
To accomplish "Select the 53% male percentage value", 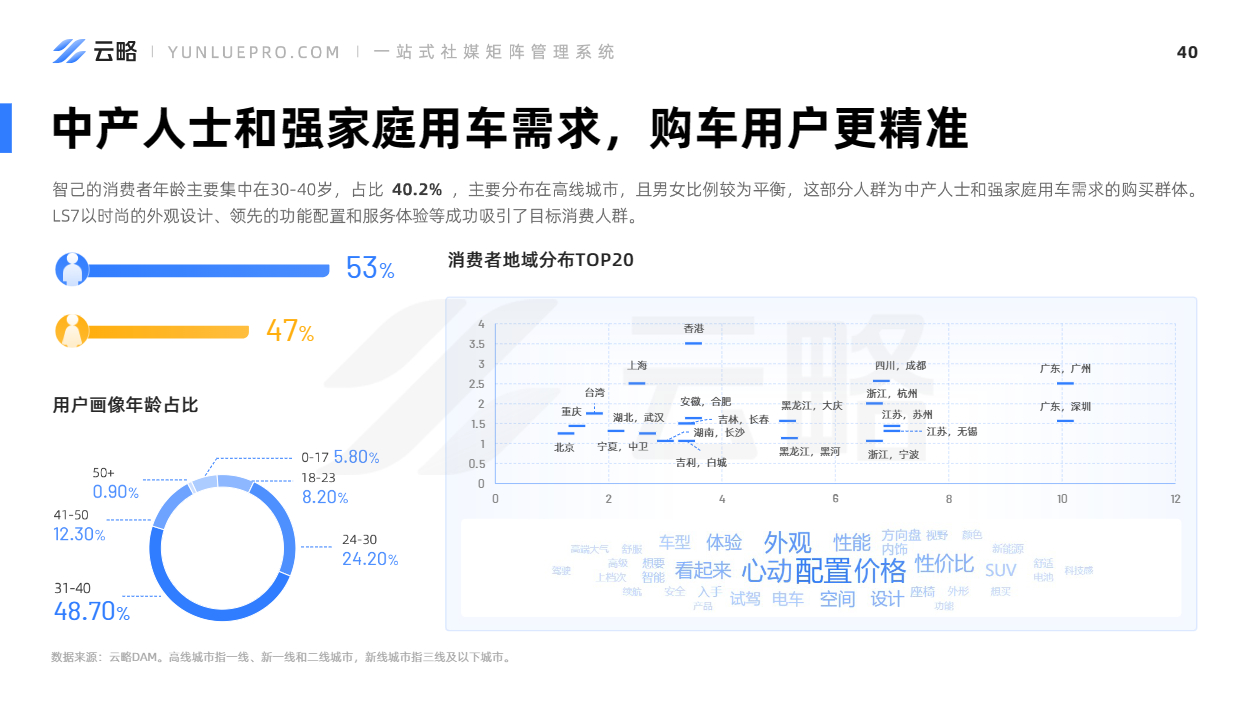I will click(x=370, y=268).
